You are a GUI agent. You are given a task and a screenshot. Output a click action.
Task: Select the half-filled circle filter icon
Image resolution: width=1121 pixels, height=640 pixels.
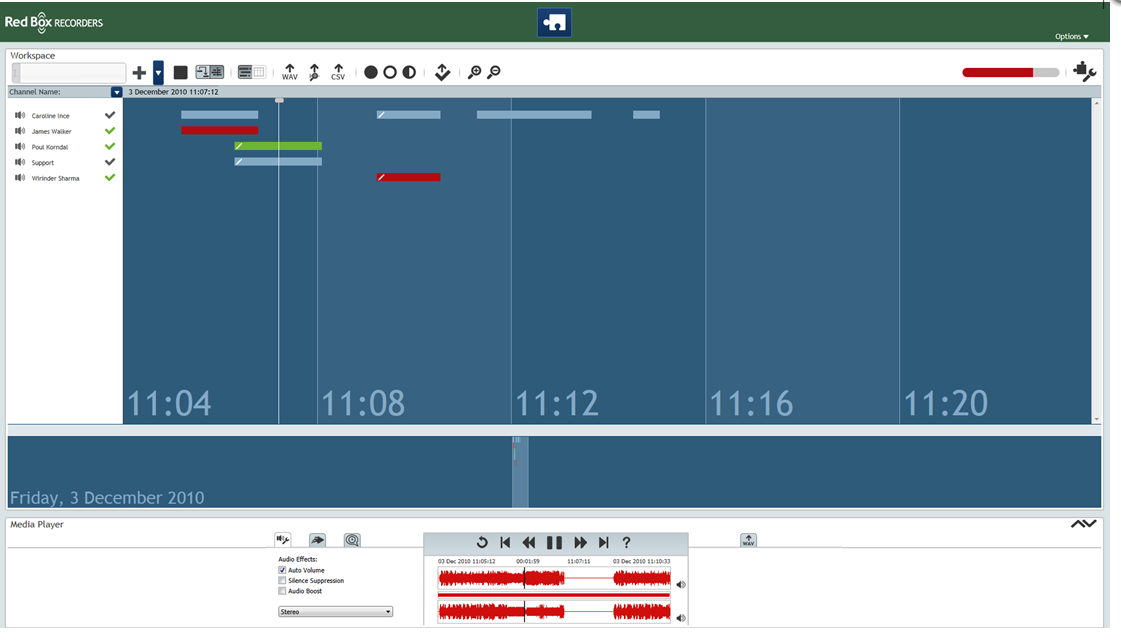click(x=409, y=73)
